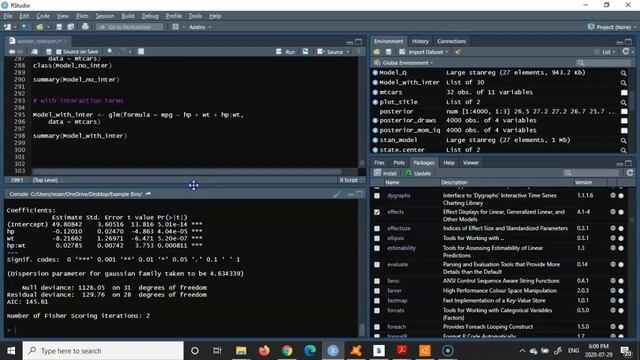Click the Compile Report icon in editor toolbar
This screenshot has height=360, width=640.
point(141,51)
